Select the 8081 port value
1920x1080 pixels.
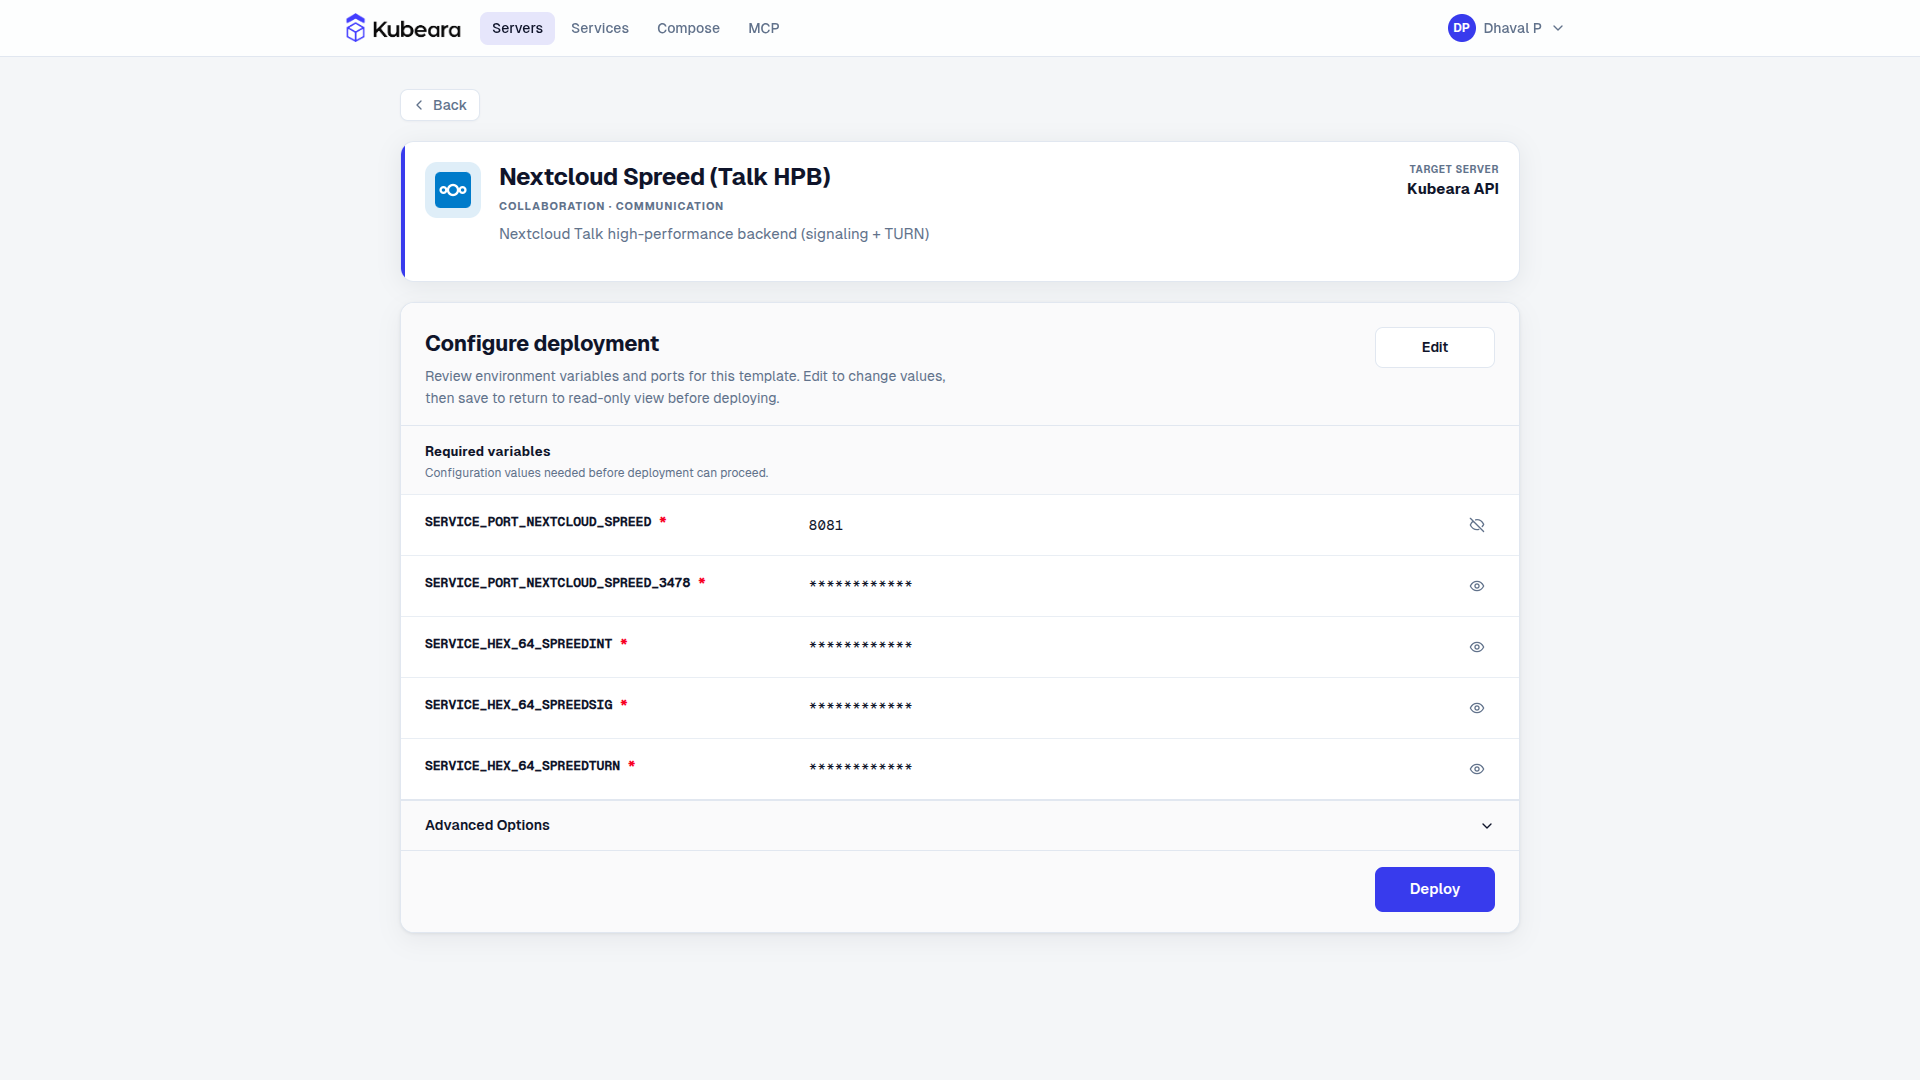click(826, 525)
